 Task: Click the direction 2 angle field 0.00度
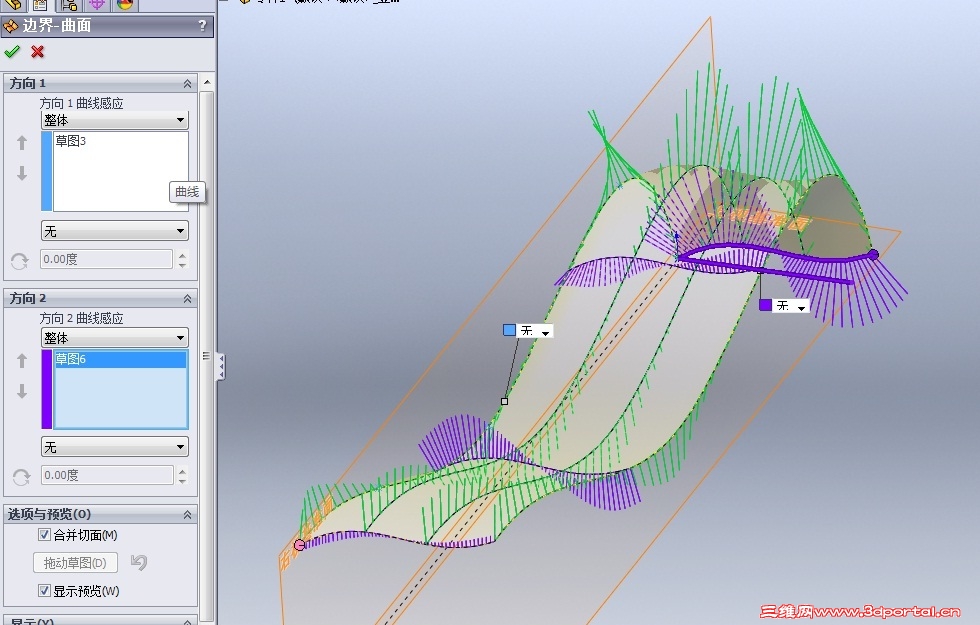pos(107,475)
